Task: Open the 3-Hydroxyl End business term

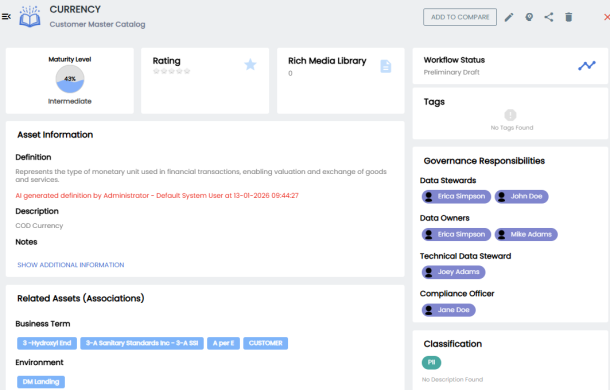Action: coord(47,343)
